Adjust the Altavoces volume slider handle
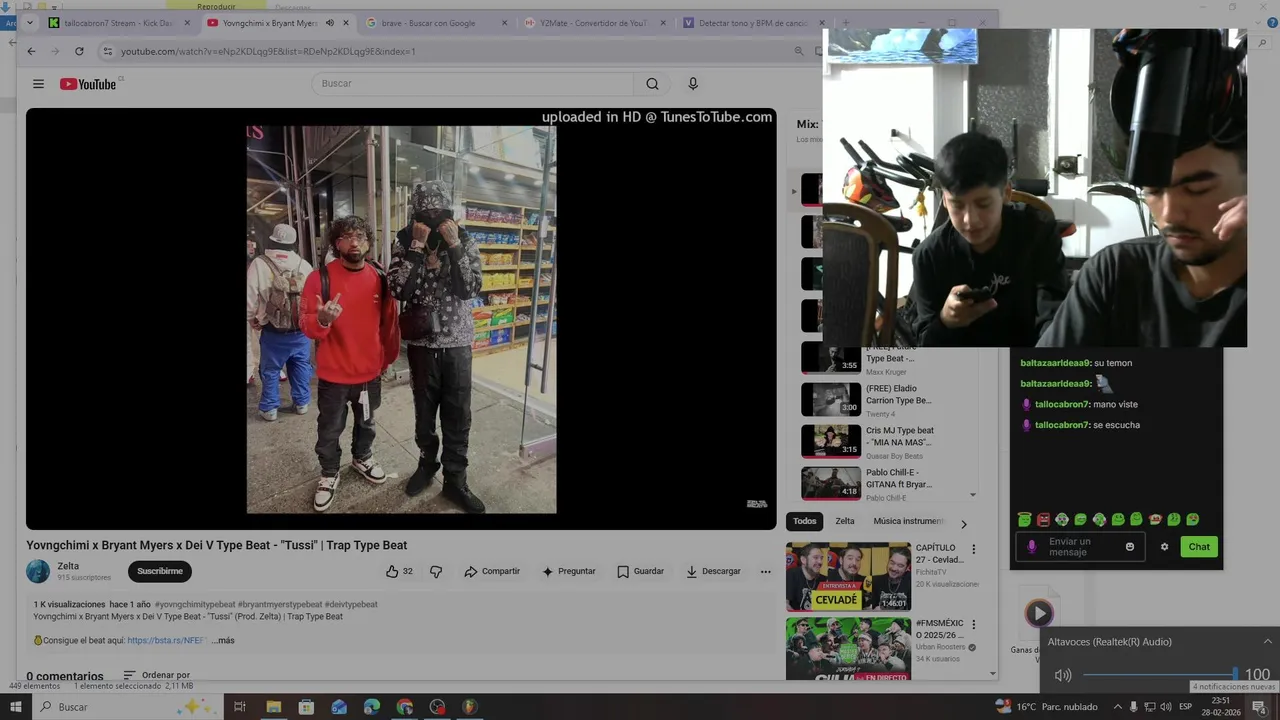1280x720 pixels. [1235, 675]
